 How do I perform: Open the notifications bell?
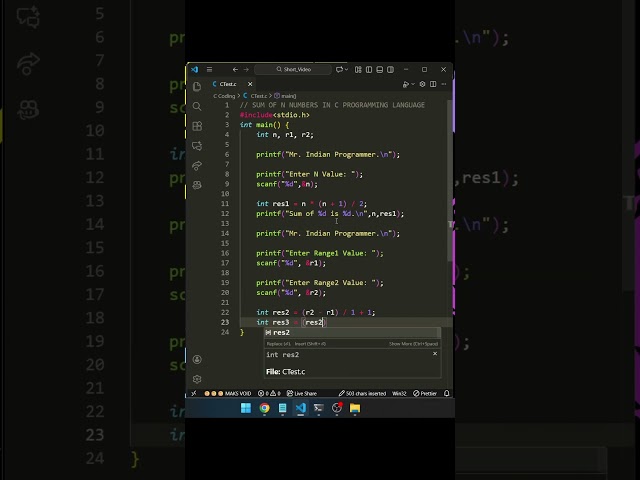(x=447, y=393)
